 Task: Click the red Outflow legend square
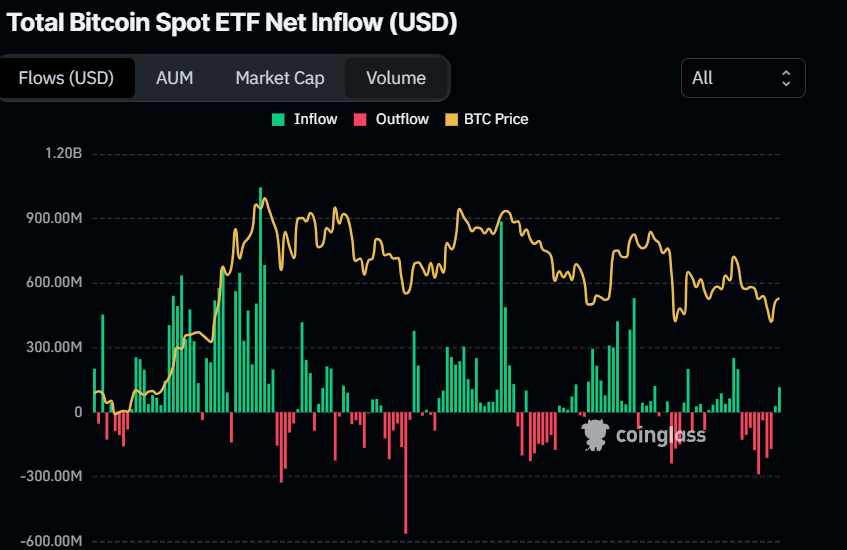360,119
